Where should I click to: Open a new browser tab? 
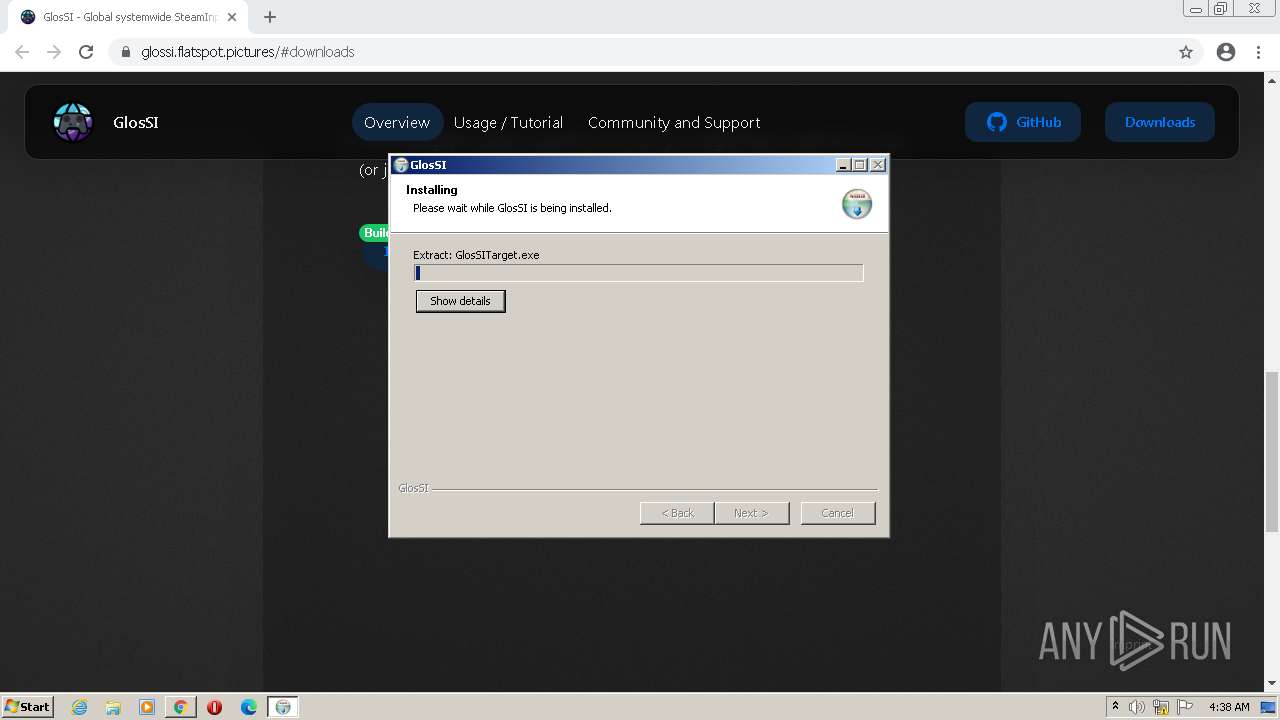(270, 17)
